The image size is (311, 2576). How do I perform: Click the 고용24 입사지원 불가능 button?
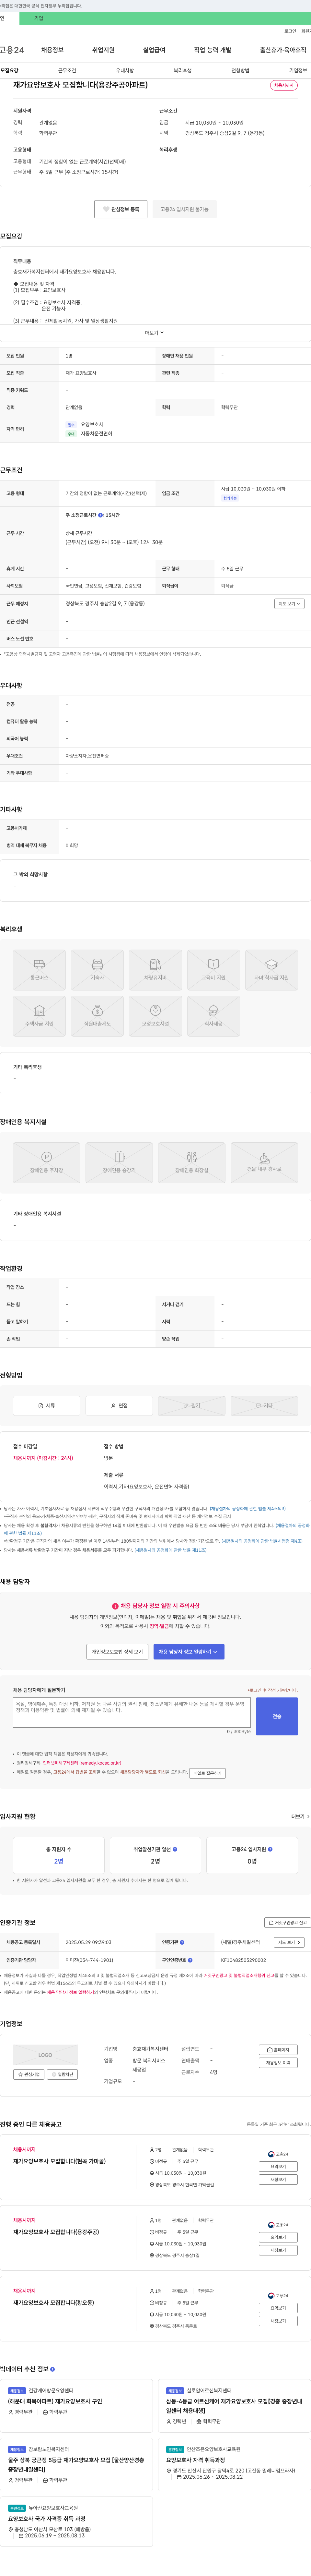[185, 209]
